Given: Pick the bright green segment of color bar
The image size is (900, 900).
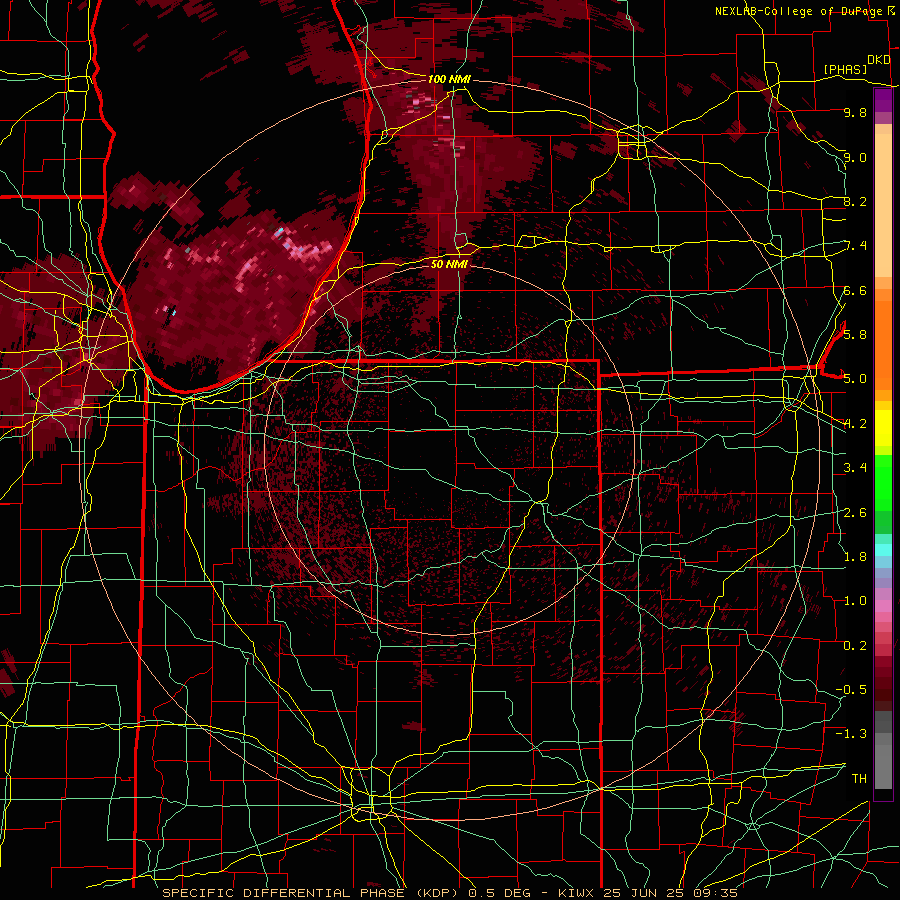Looking at the screenshot, I should click(x=883, y=482).
